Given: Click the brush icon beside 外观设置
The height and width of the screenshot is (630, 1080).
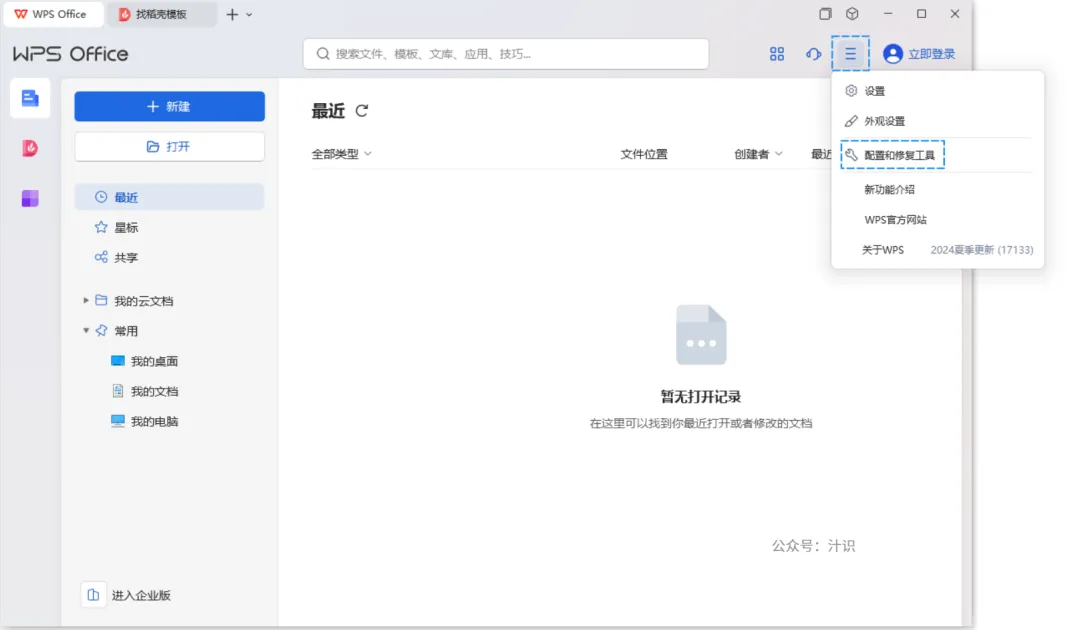Looking at the screenshot, I should click(851, 121).
